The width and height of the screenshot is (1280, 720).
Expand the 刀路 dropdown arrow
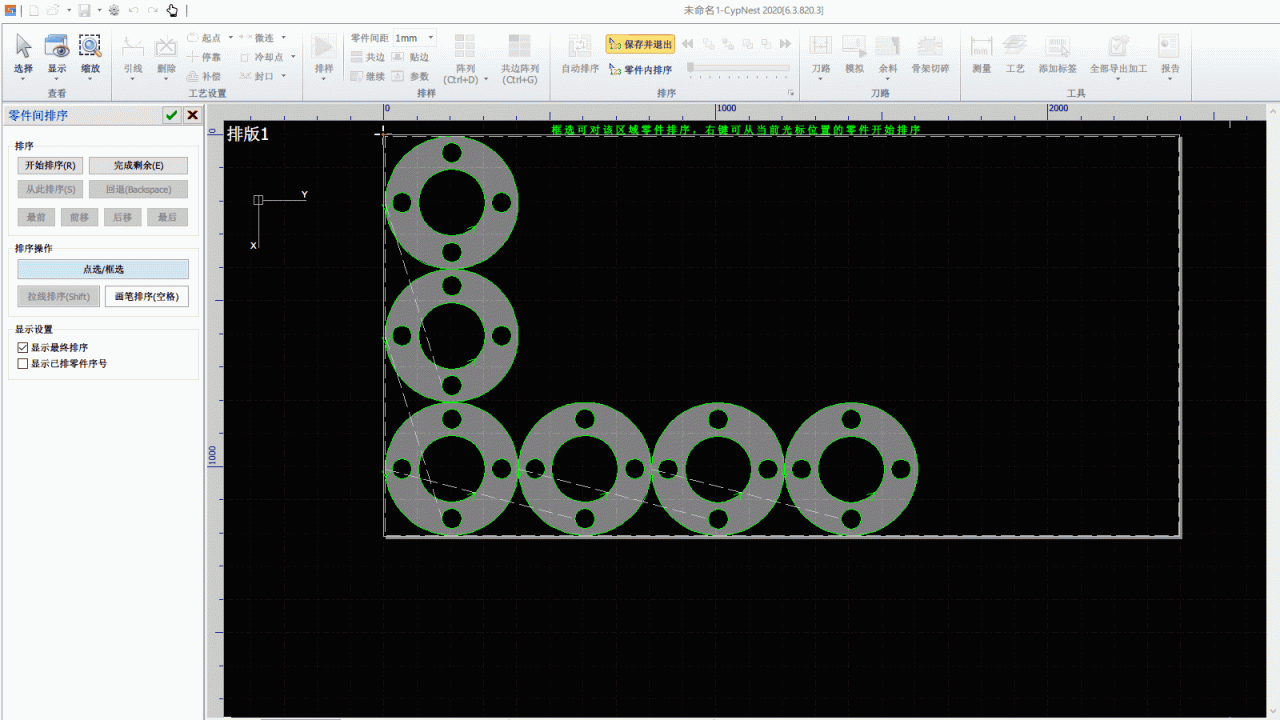coord(821,79)
